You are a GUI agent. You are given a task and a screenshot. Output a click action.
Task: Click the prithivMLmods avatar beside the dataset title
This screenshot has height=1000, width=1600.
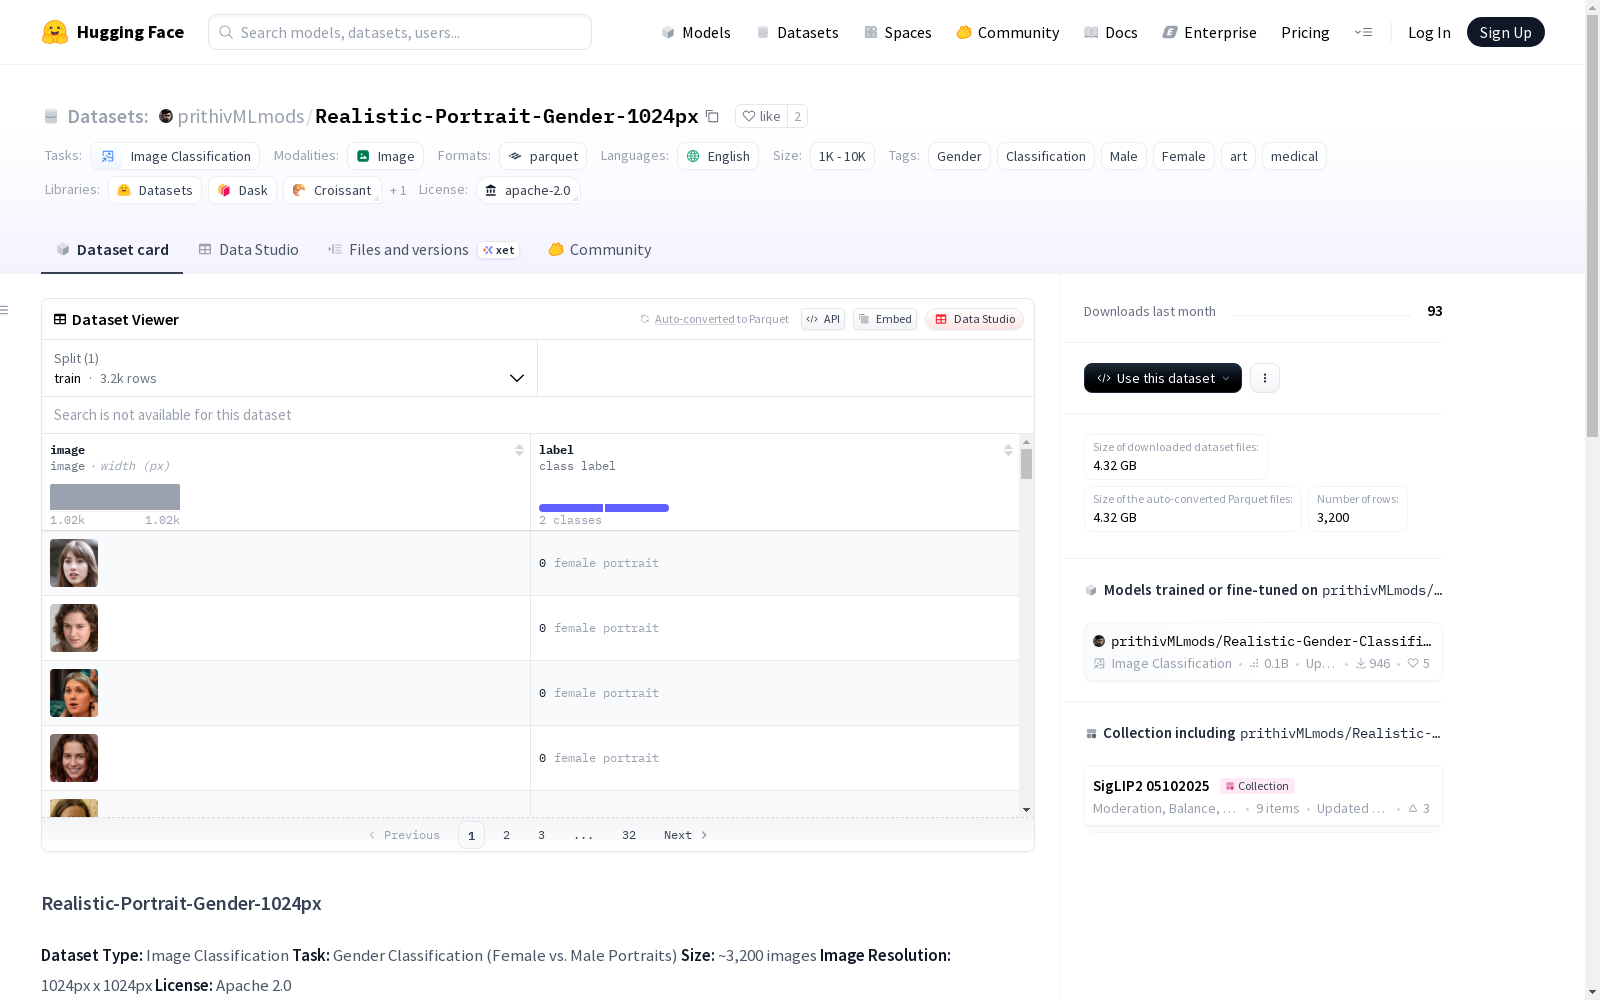tap(166, 116)
